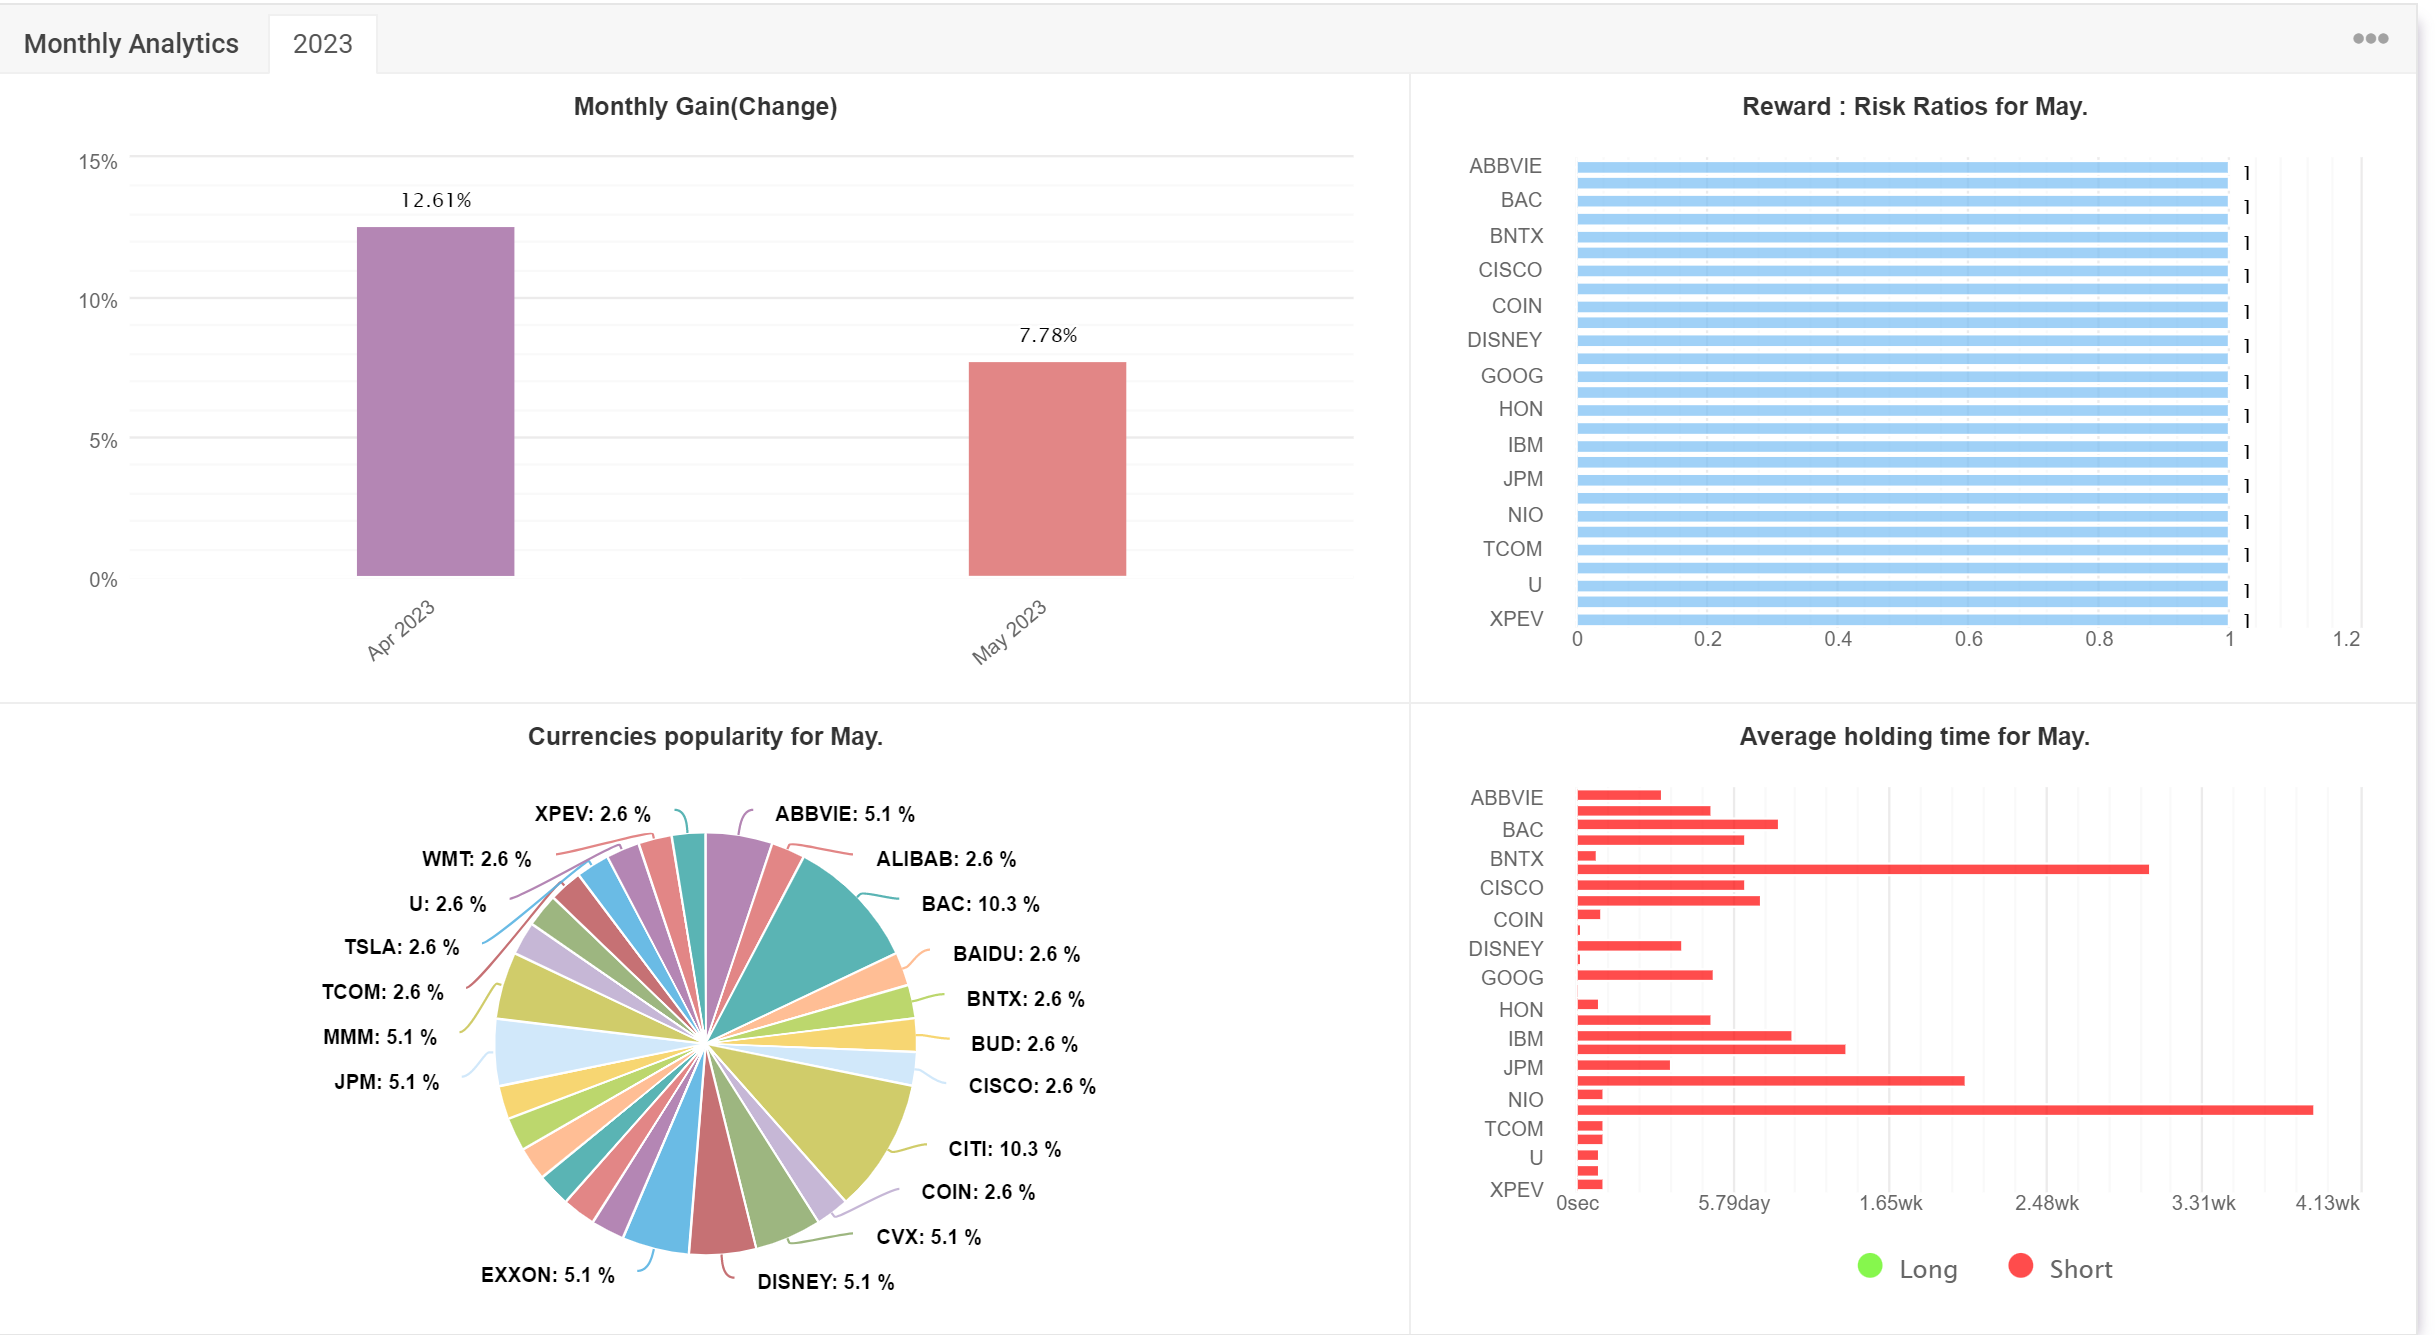Click the 12.61% bar value label
This screenshot has height=1335, width=2435.
(x=435, y=201)
